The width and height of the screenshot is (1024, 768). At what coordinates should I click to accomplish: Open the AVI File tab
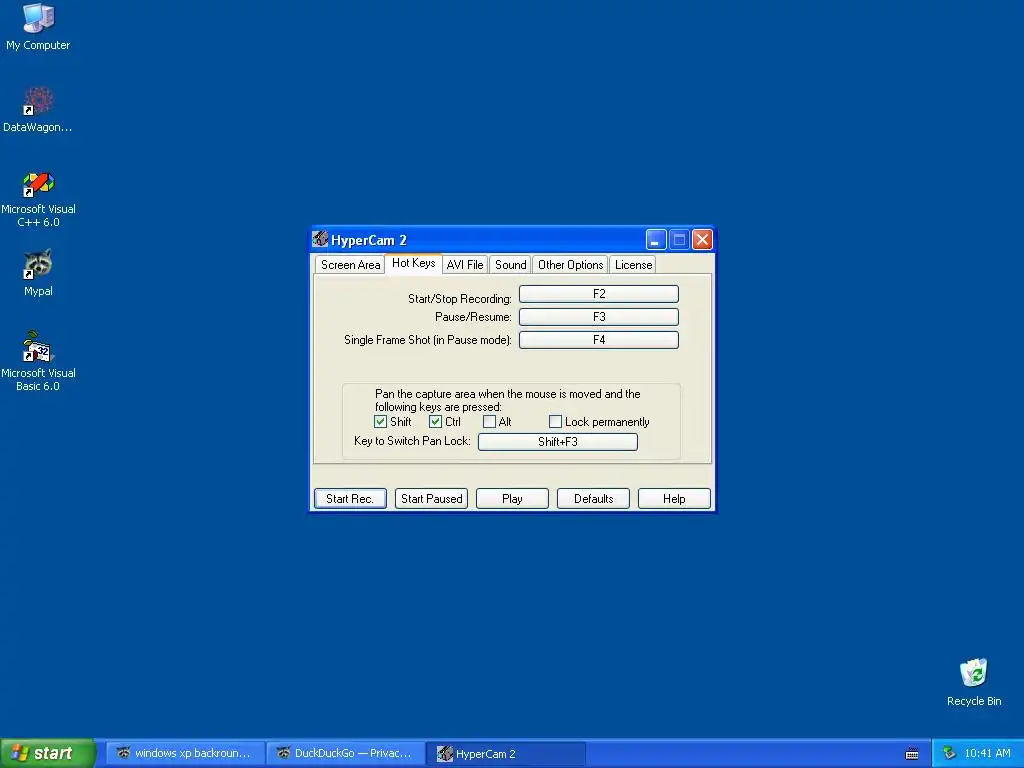point(465,264)
